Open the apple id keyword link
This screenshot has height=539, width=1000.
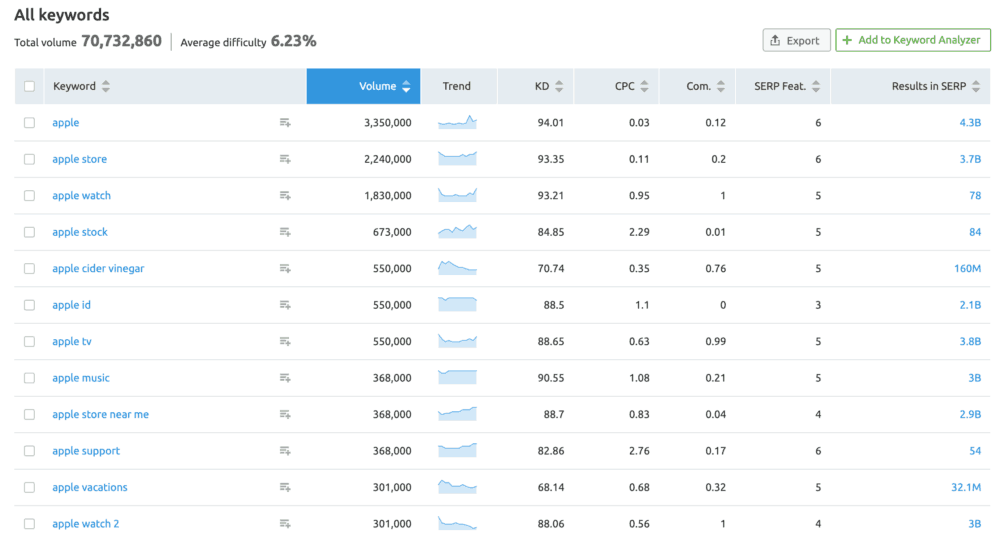point(71,305)
